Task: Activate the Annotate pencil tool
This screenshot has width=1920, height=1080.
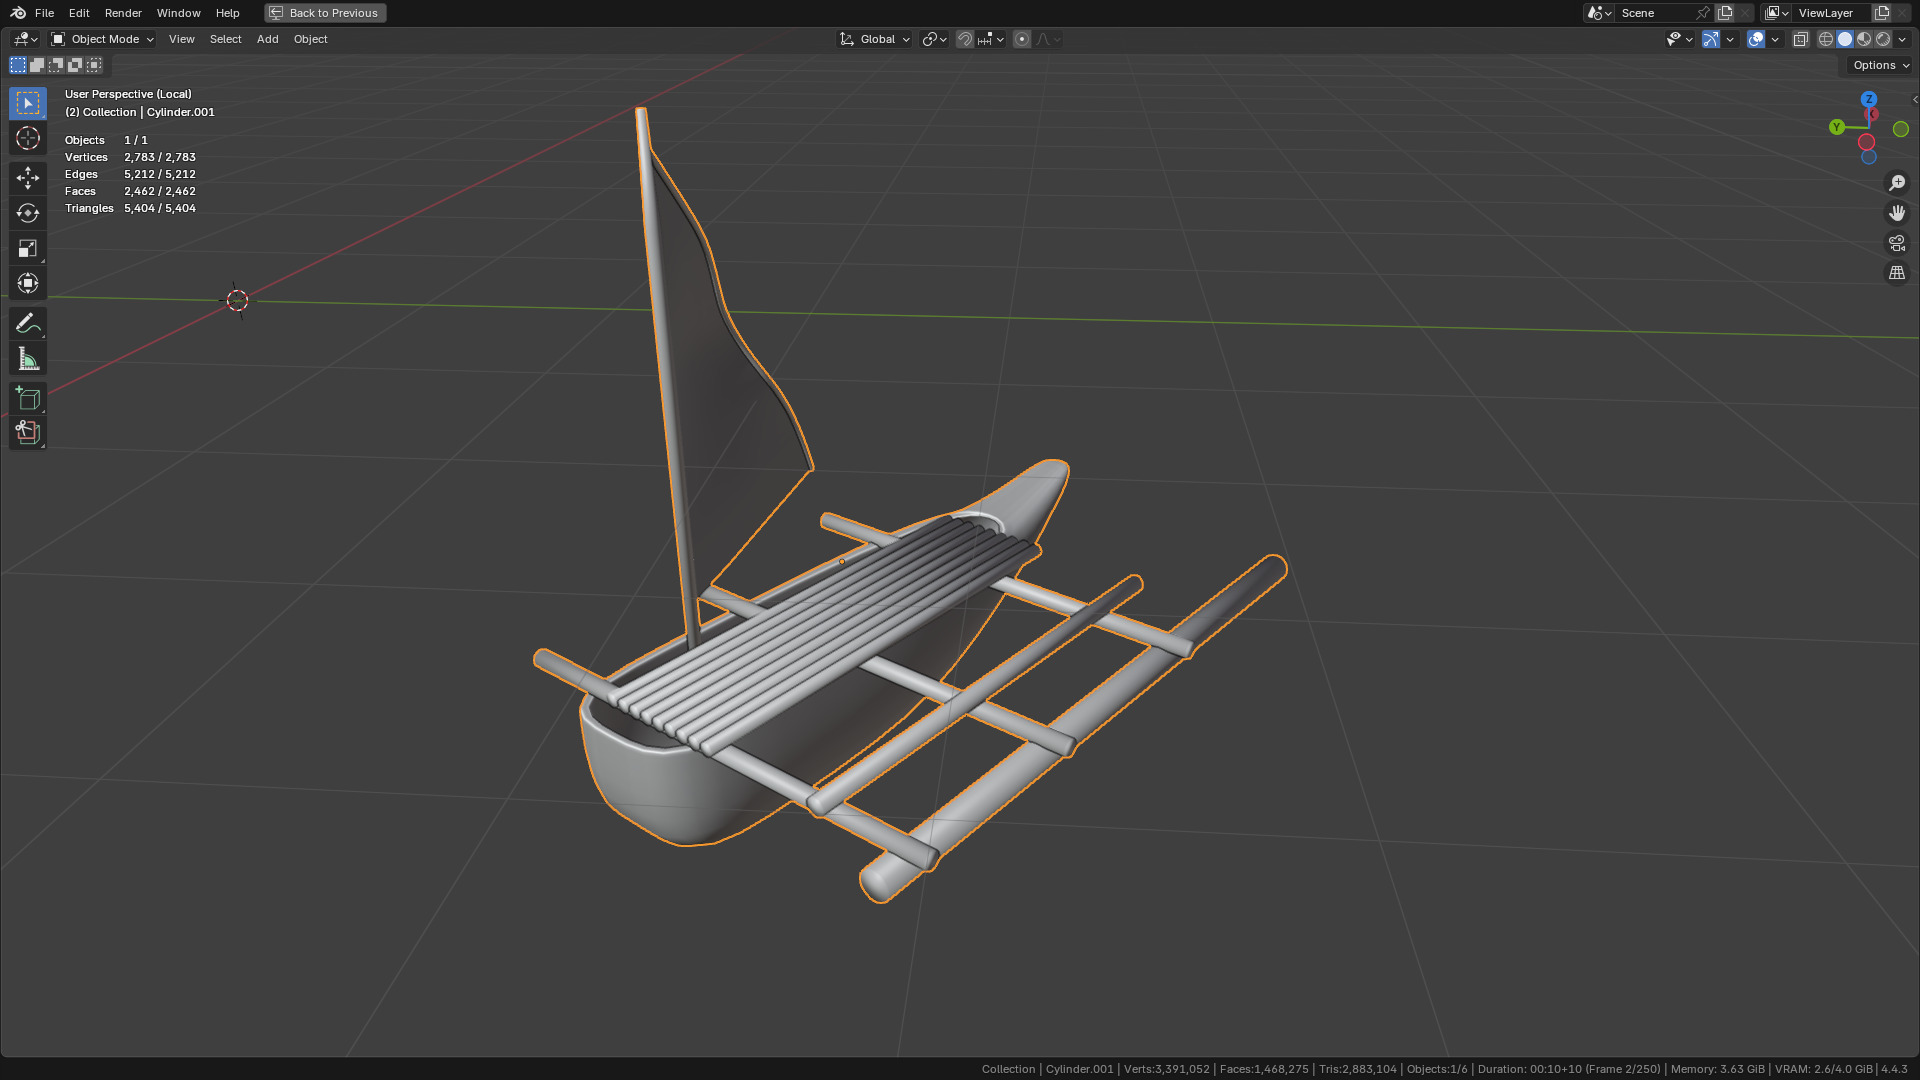Action: click(x=27, y=323)
